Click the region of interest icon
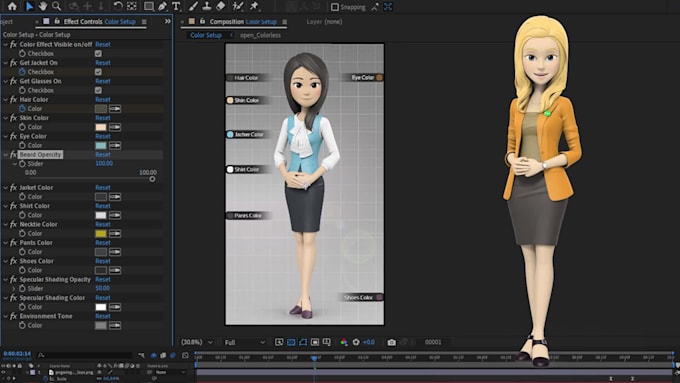680x383 pixels. (315, 342)
